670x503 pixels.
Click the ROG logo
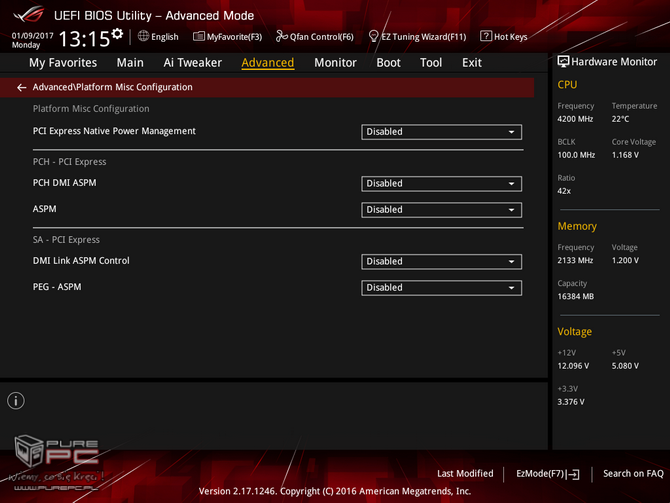(x=28, y=15)
